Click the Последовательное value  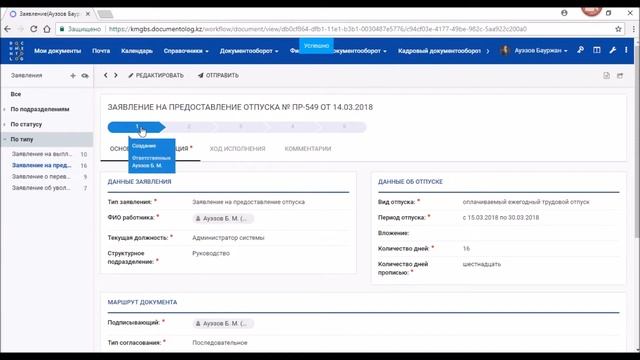coord(220,343)
